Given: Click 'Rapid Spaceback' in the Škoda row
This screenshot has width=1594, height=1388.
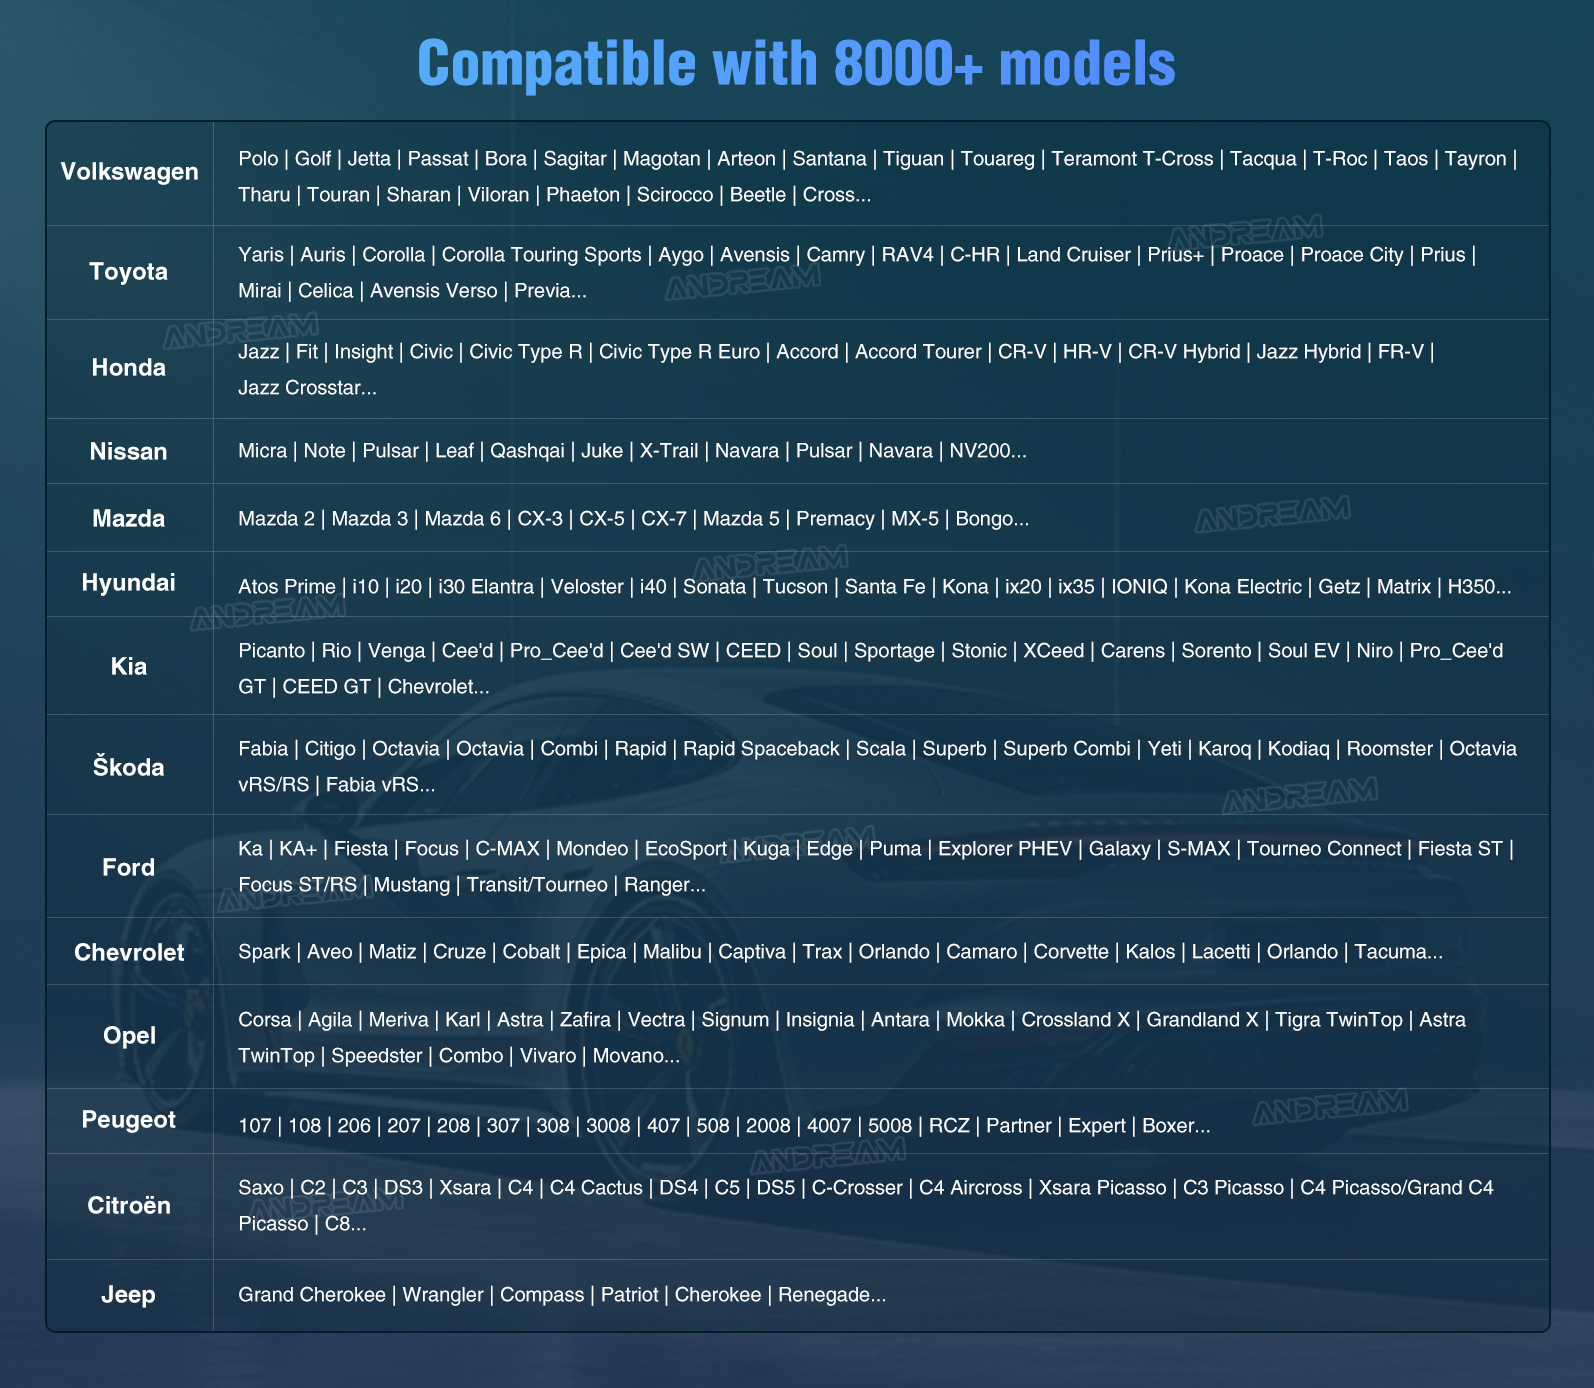Looking at the screenshot, I should point(761,749).
